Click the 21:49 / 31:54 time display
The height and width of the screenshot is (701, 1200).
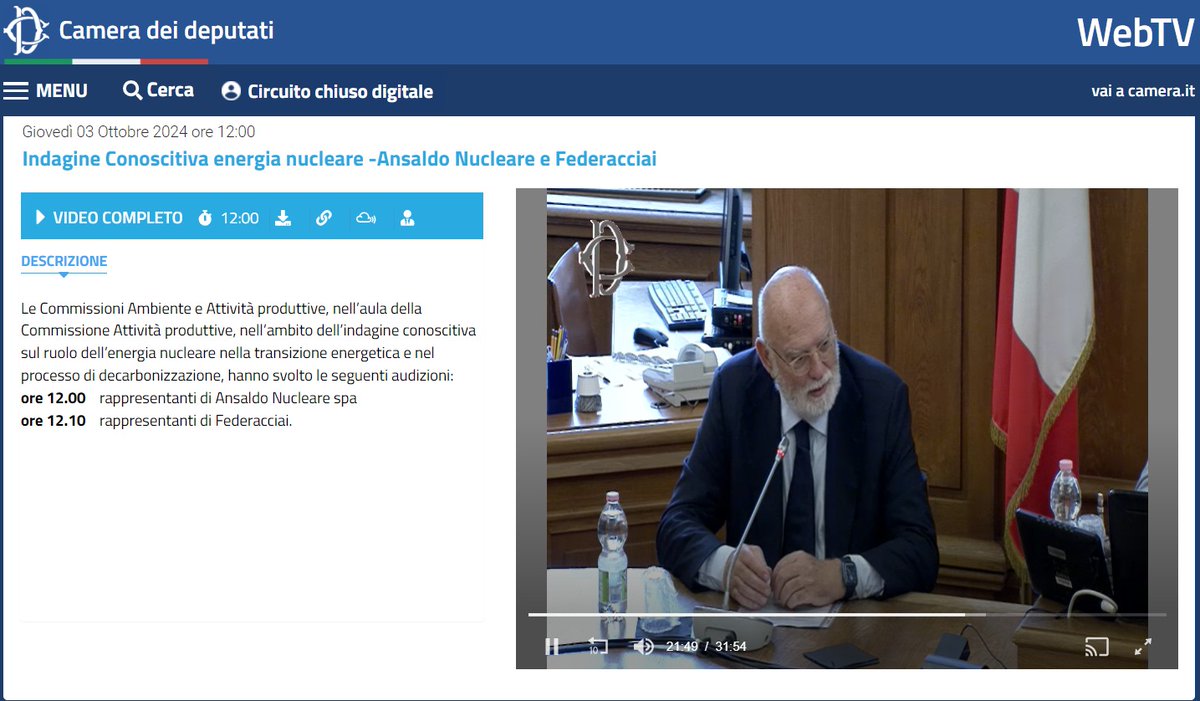click(x=706, y=646)
